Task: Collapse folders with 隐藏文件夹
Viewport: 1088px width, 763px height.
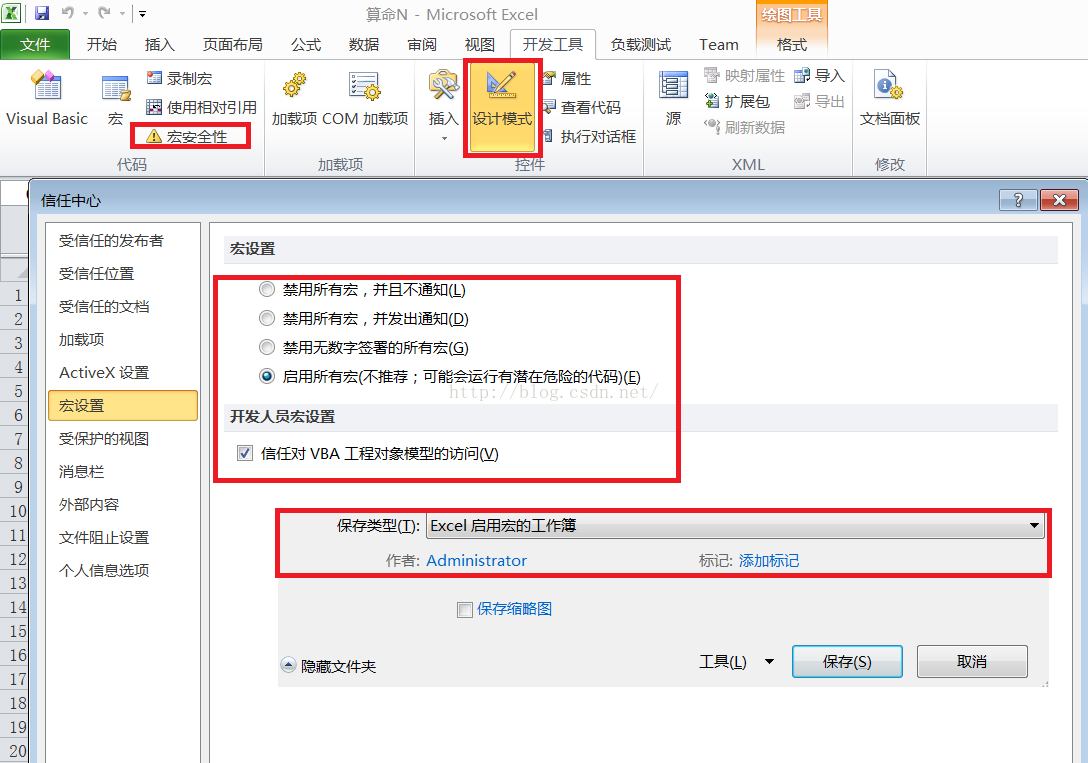Action: (x=328, y=666)
